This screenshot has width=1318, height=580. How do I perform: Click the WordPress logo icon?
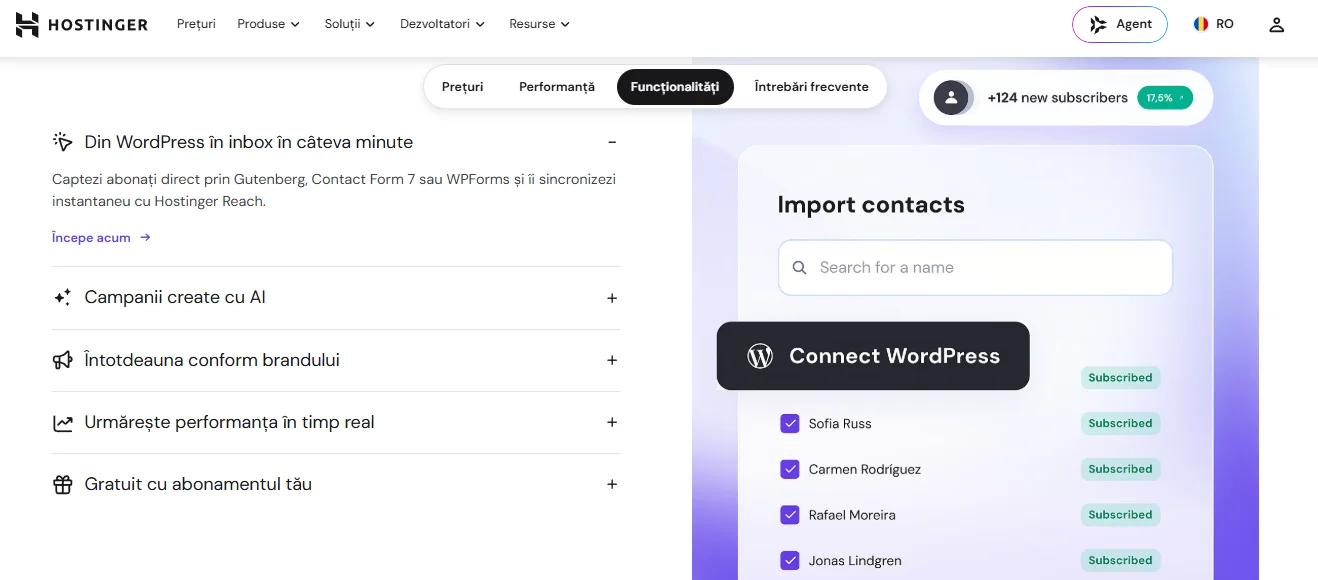(760, 356)
